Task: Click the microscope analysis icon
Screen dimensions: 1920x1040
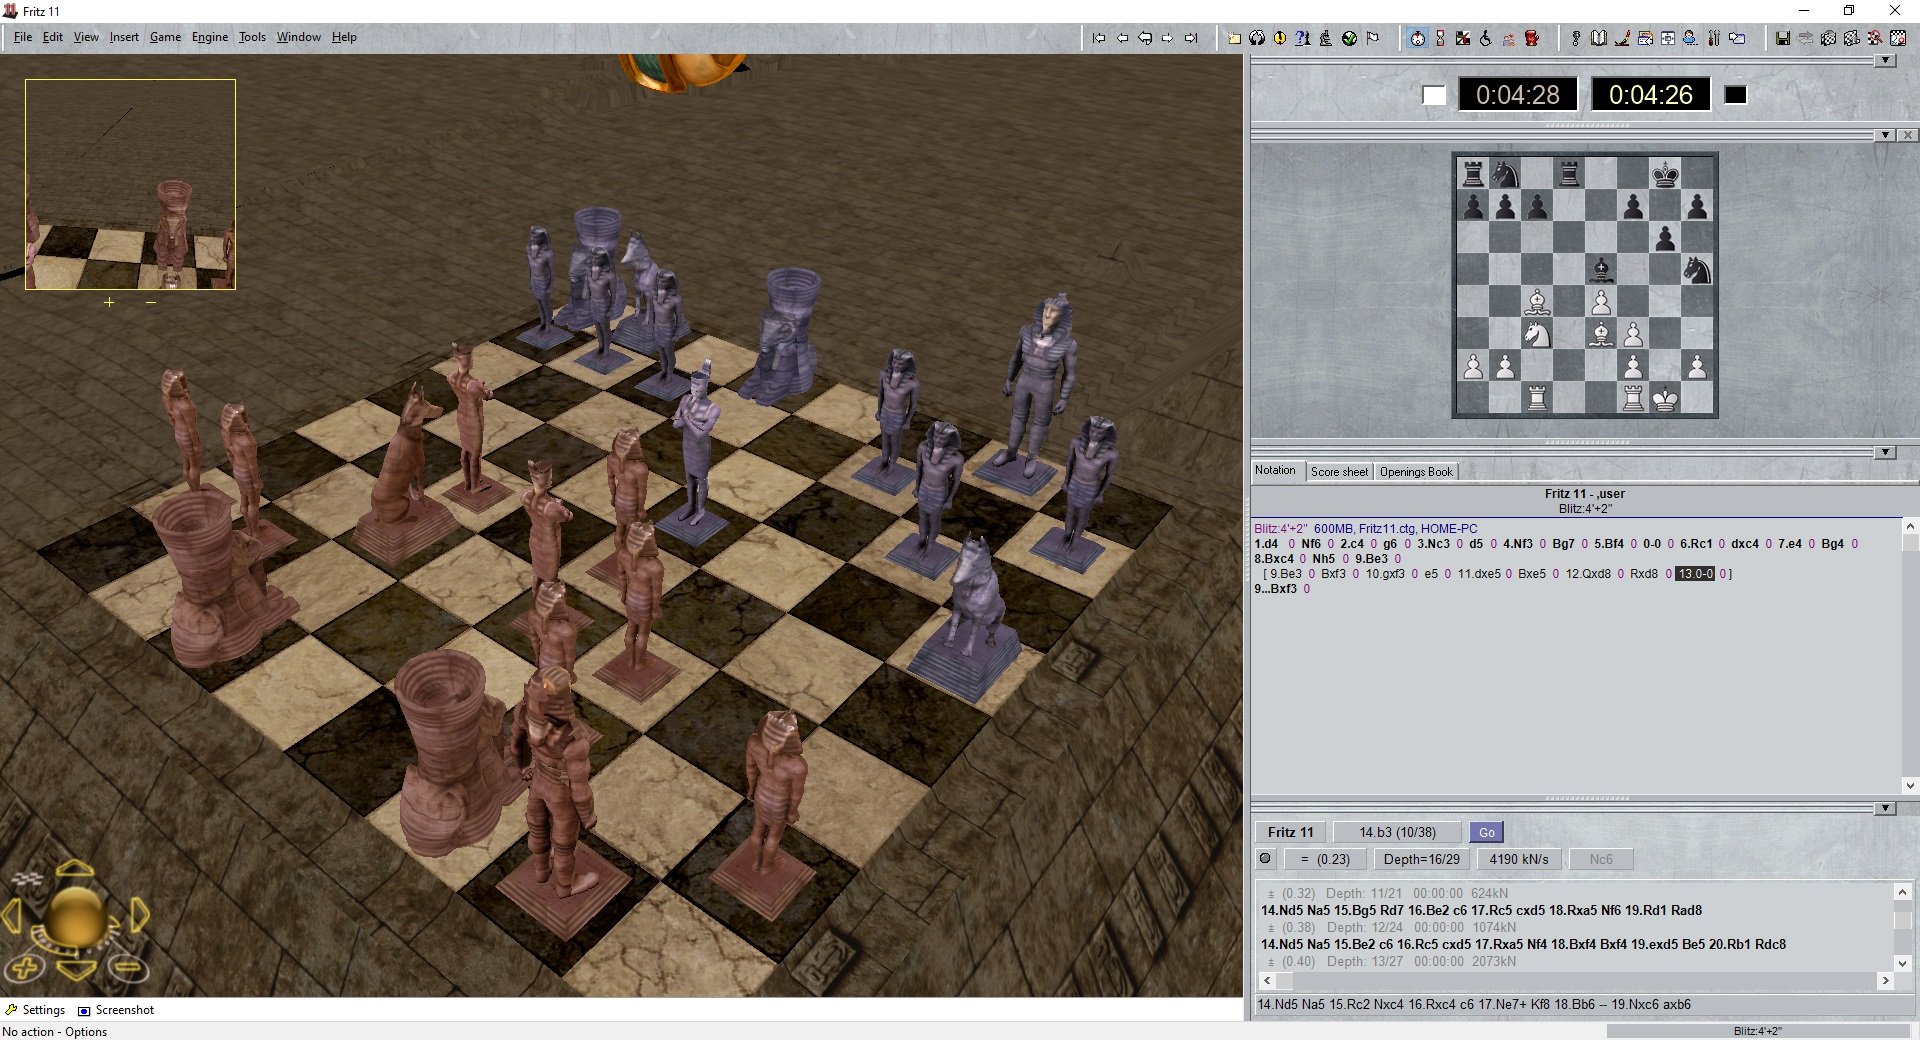Action: tap(1325, 38)
